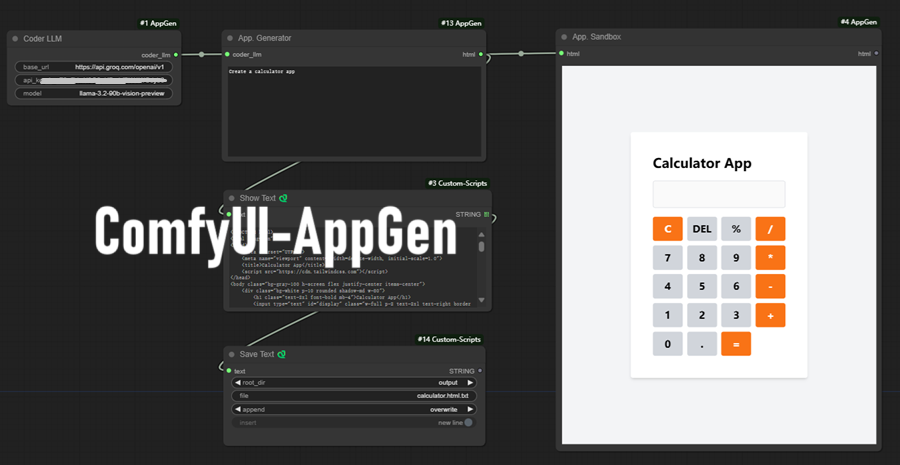Click next arrow on append selector
Screen dimensions: 900x465
pyautogui.click(x=470, y=409)
